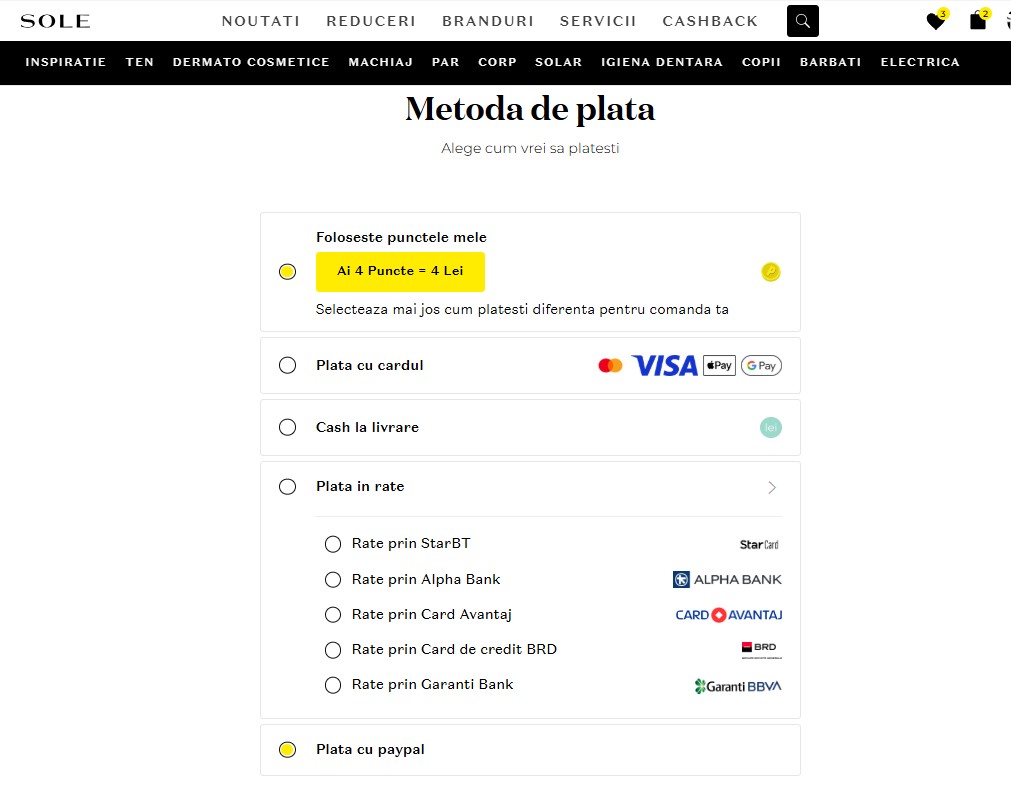The width and height of the screenshot is (1011, 786).
Task: Open the wishlist heart icon
Action: coord(935,21)
